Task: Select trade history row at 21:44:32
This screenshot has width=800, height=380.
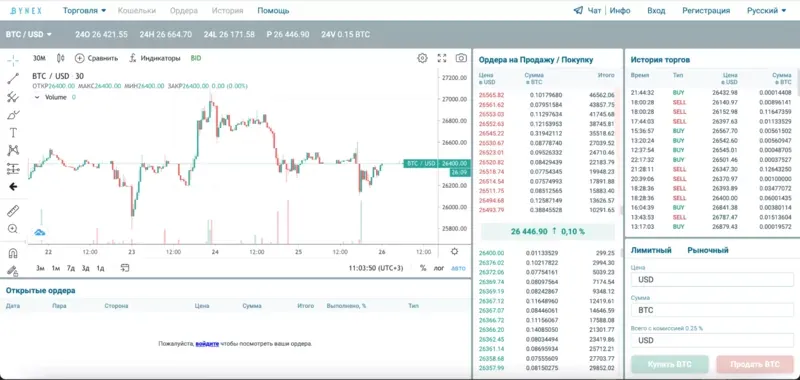Action: 711,93
